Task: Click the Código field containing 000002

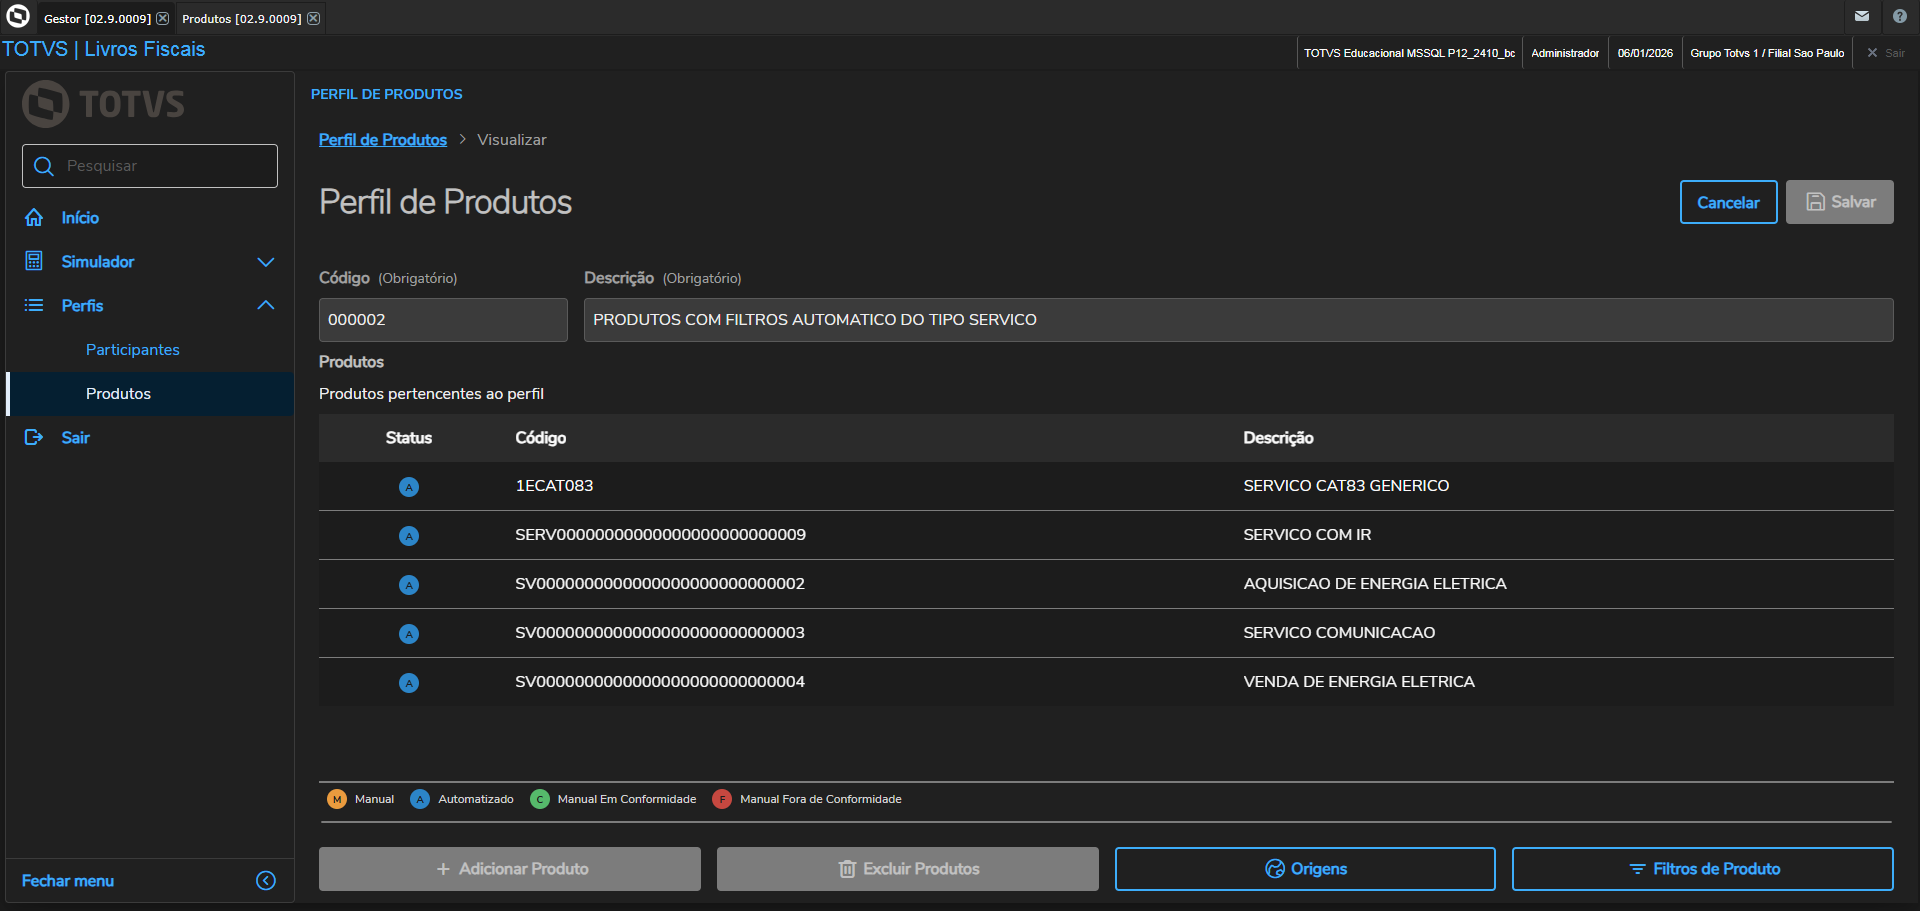Action: click(x=443, y=320)
